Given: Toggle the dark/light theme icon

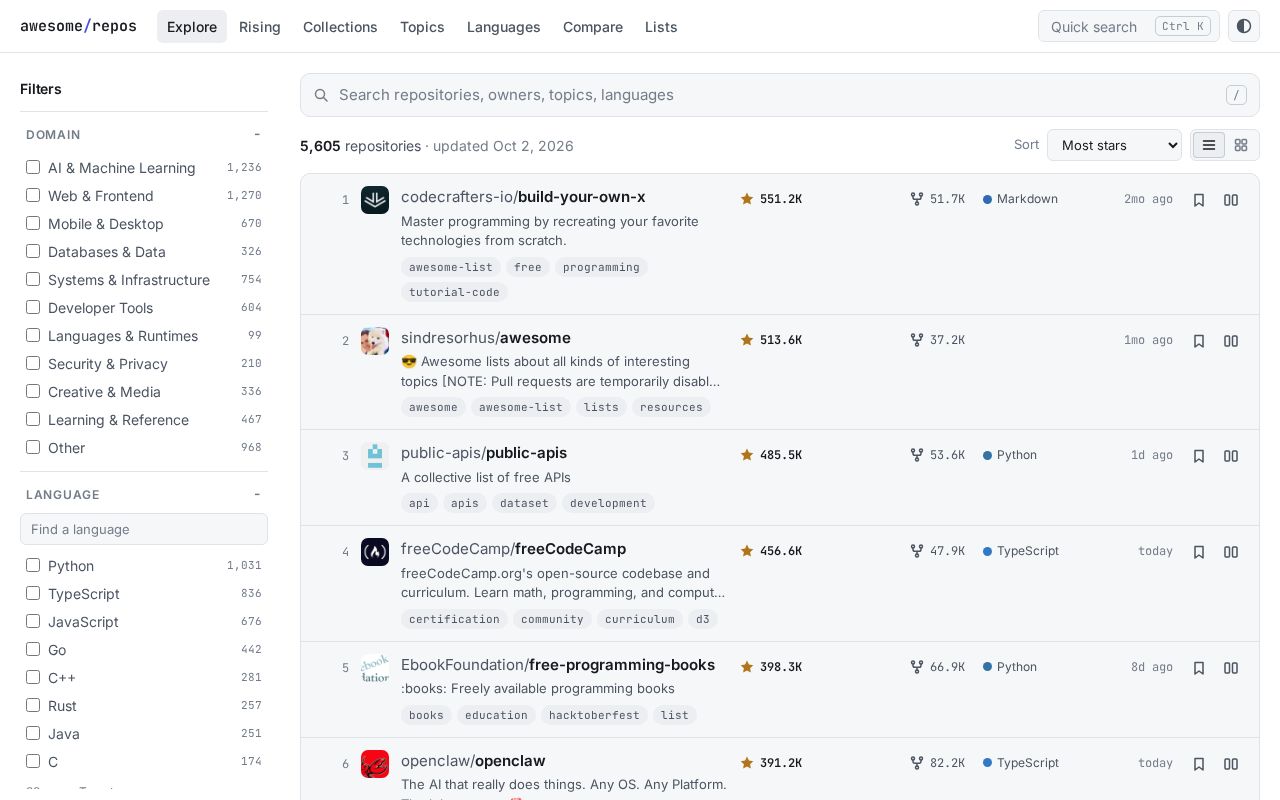Looking at the screenshot, I should pos(1244,26).
